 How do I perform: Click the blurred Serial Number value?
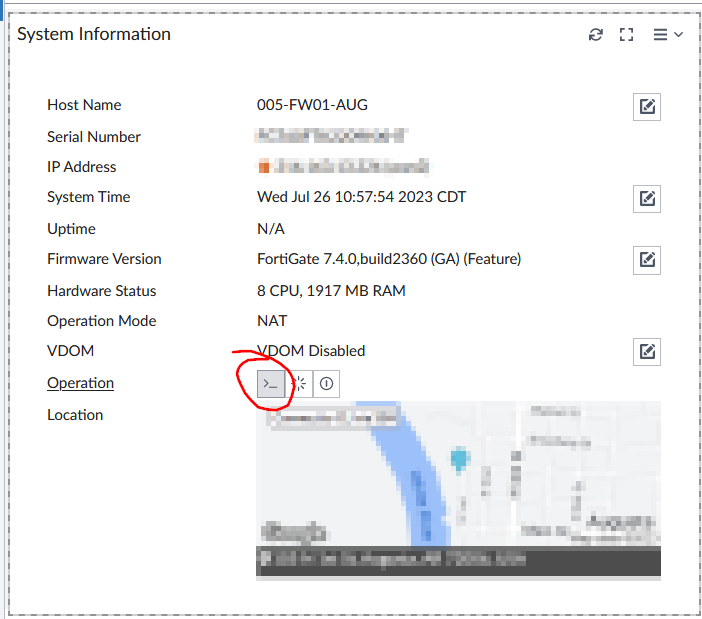coord(330,136)
